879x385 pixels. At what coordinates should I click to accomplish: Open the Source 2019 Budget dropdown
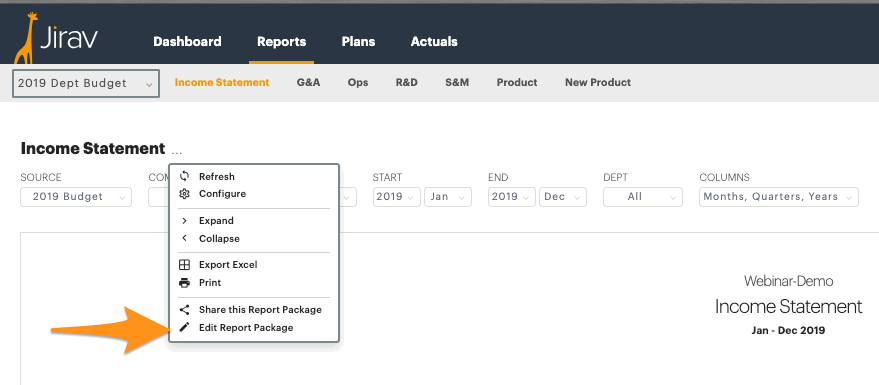76,197
